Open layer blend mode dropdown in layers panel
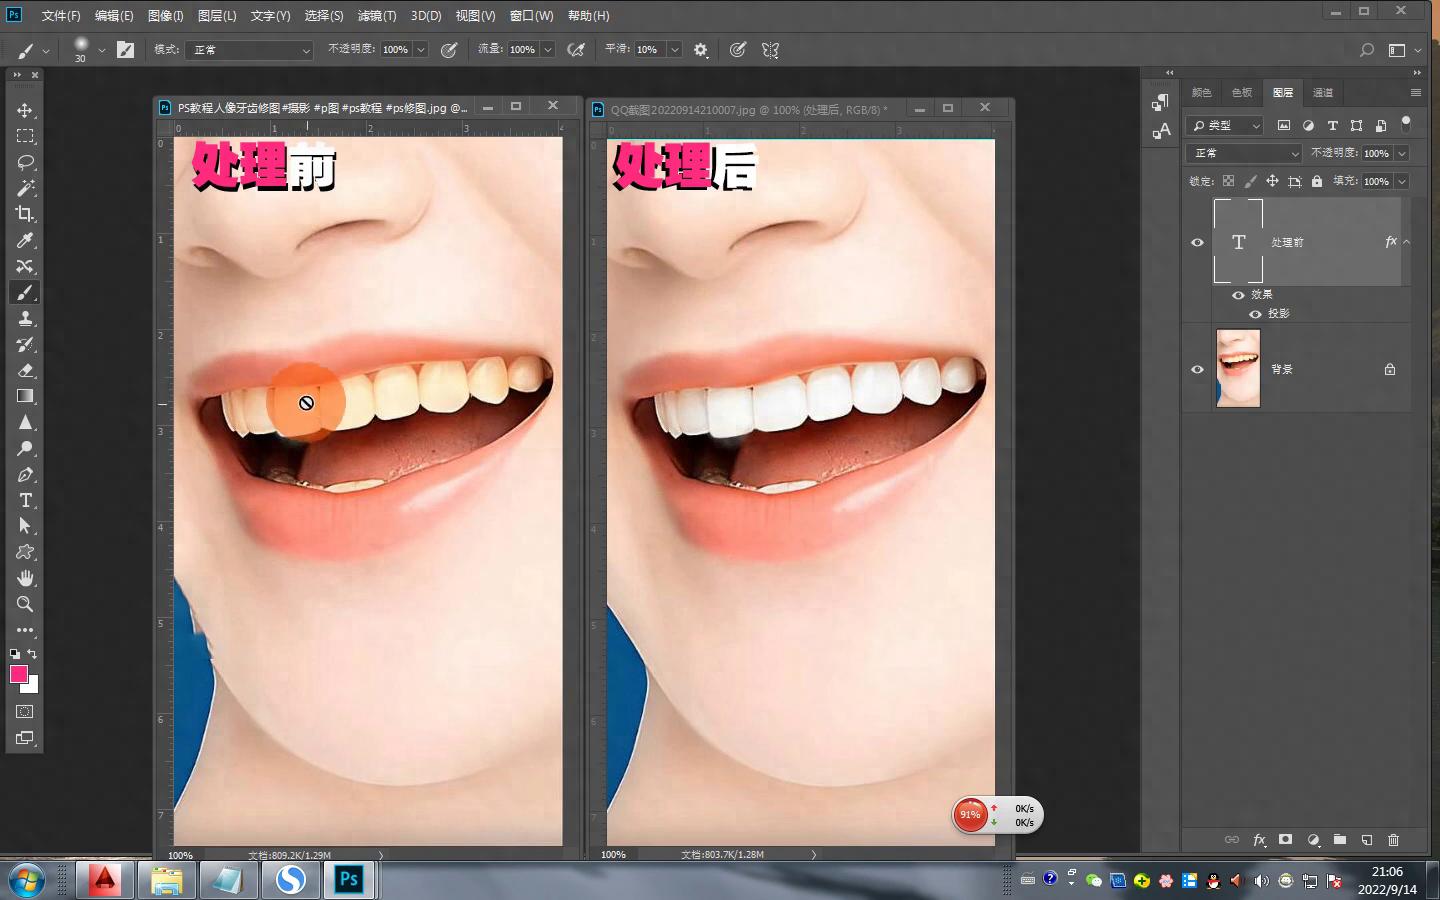Viewport: 1440px width, 900px height. pos(1244,153)
